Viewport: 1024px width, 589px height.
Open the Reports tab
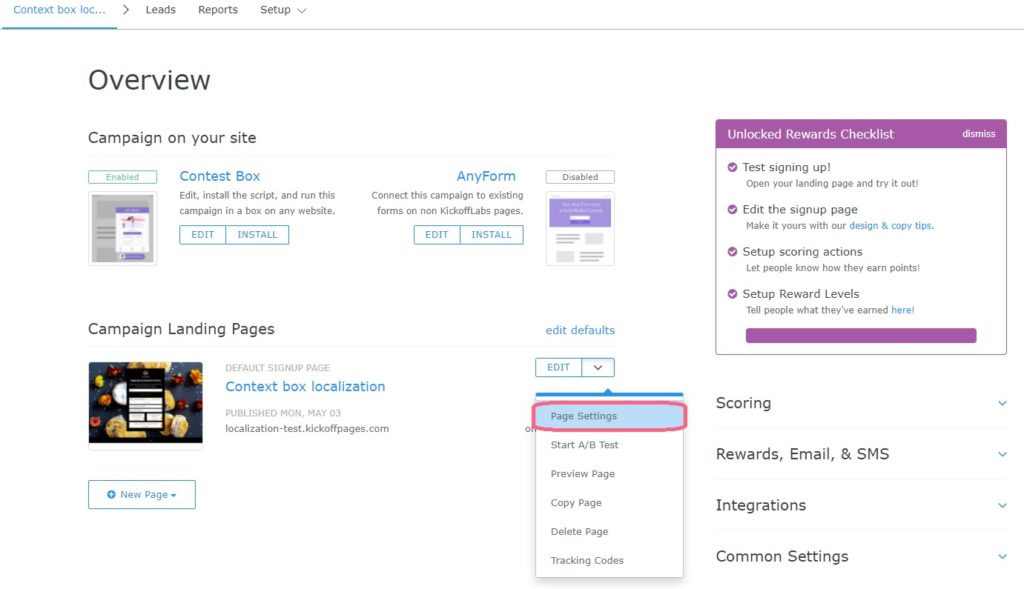pyautogui.click(x=217, y=10)
